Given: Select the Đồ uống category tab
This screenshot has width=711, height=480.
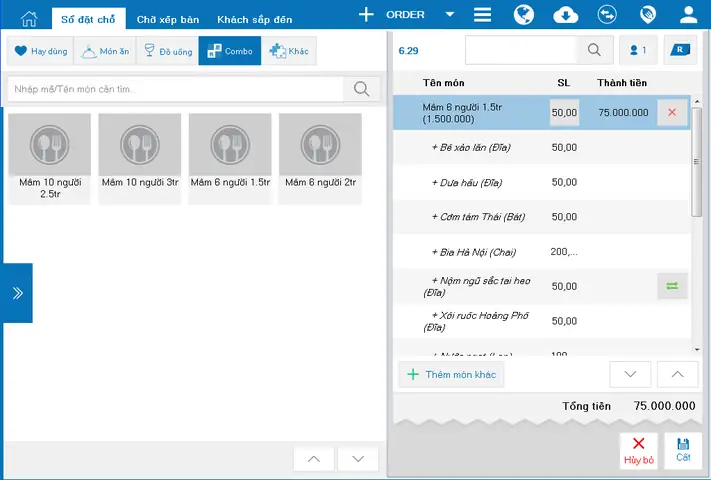Looking at the screenshot, I should coord(167,51).
